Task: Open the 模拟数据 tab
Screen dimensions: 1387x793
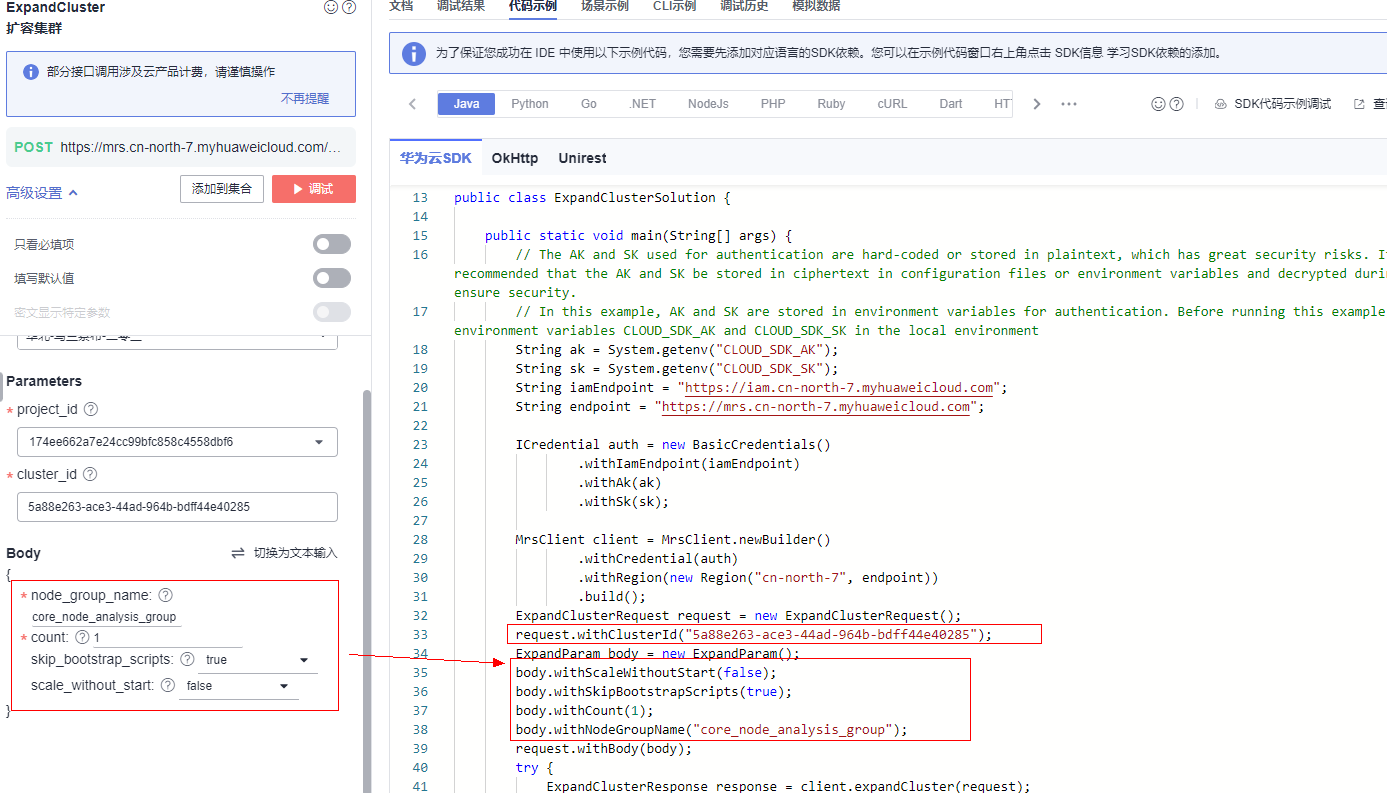Action: [x=816, y=6]
